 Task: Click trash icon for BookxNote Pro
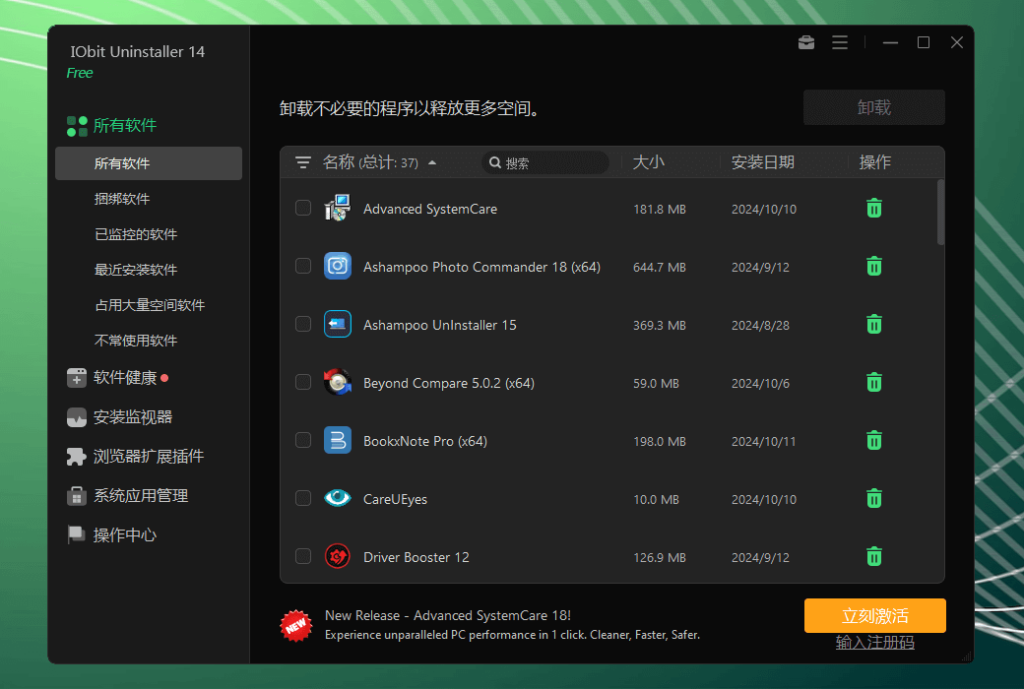874,440
